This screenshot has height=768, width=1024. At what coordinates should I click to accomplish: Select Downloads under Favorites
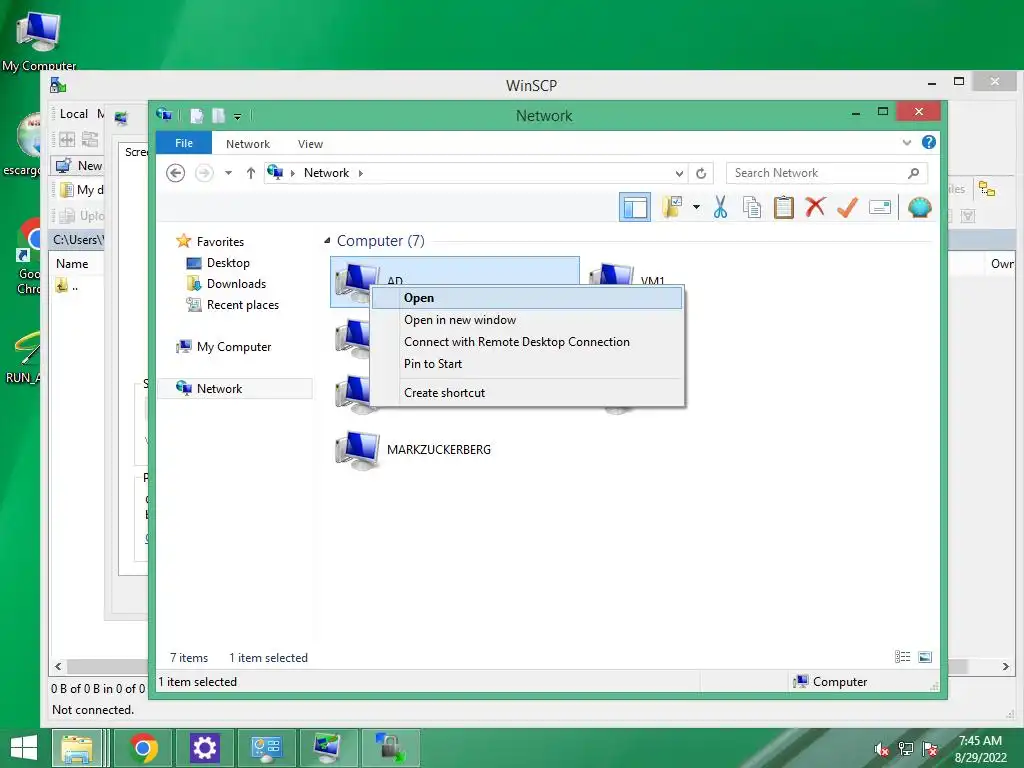click(236, 283)
